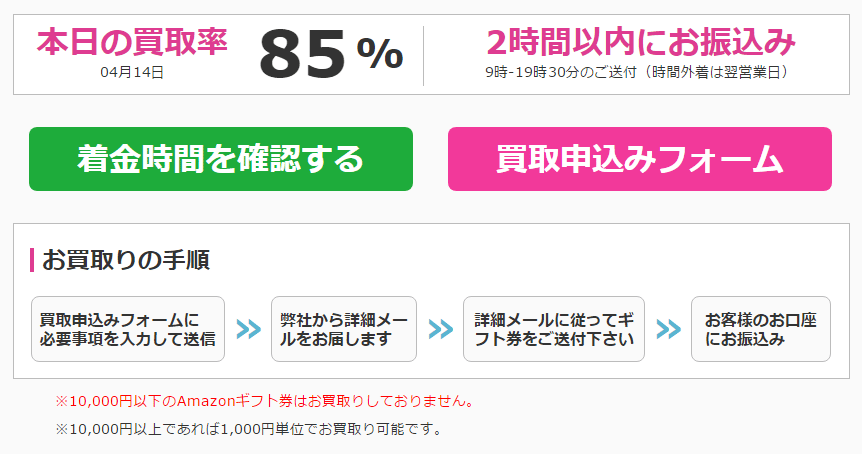Select step box 買取申込みフォームに必要事項を入力して送信

click(x=128, y=329)
